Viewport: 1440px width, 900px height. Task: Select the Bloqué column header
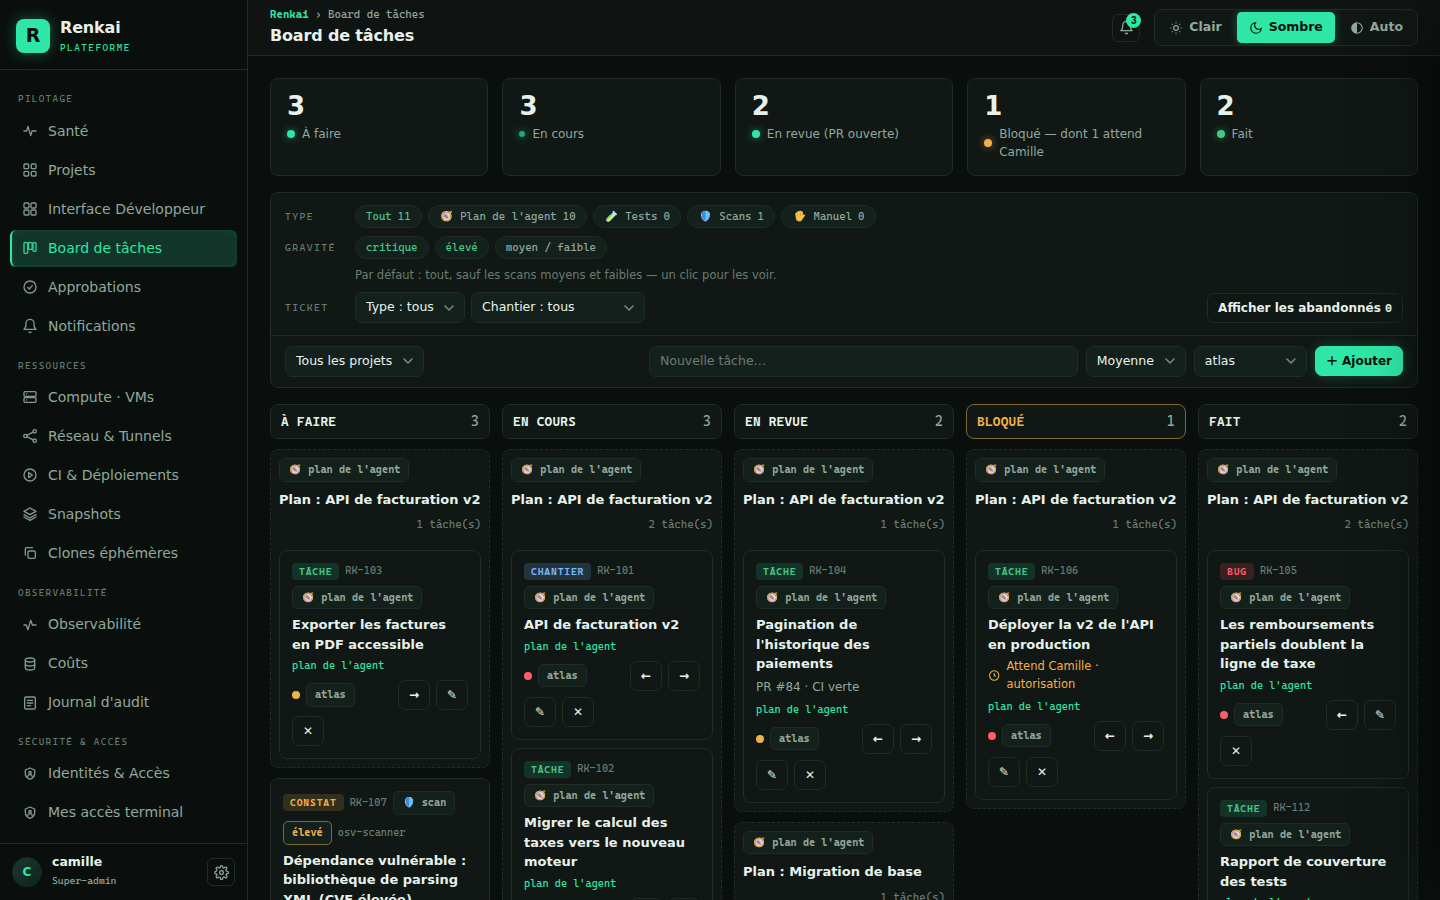tap(1076, 421)
